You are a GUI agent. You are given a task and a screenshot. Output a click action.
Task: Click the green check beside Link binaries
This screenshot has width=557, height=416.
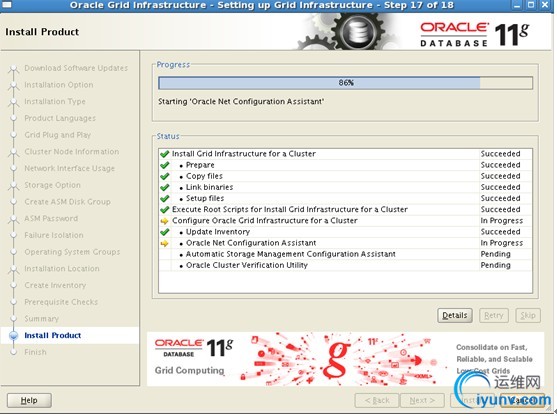(x=164, y=187)
